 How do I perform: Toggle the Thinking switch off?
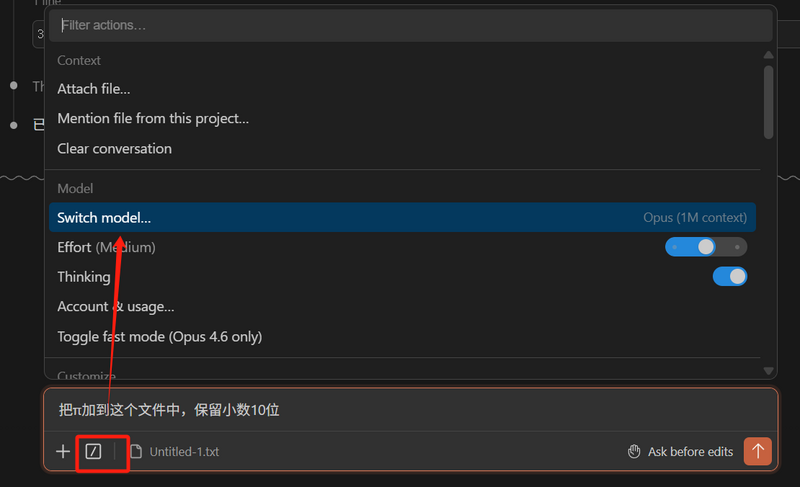coord(730,277)
